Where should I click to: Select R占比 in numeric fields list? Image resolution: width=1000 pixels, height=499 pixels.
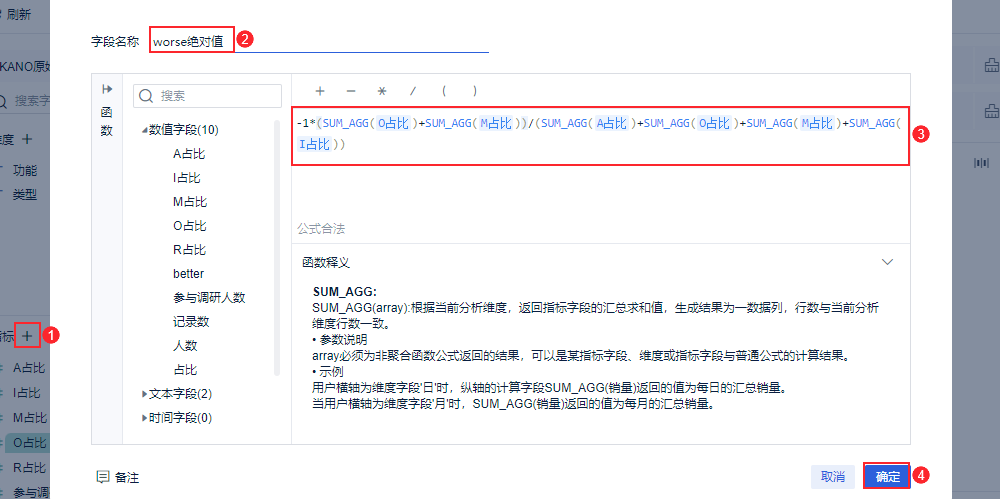(189, 250)
